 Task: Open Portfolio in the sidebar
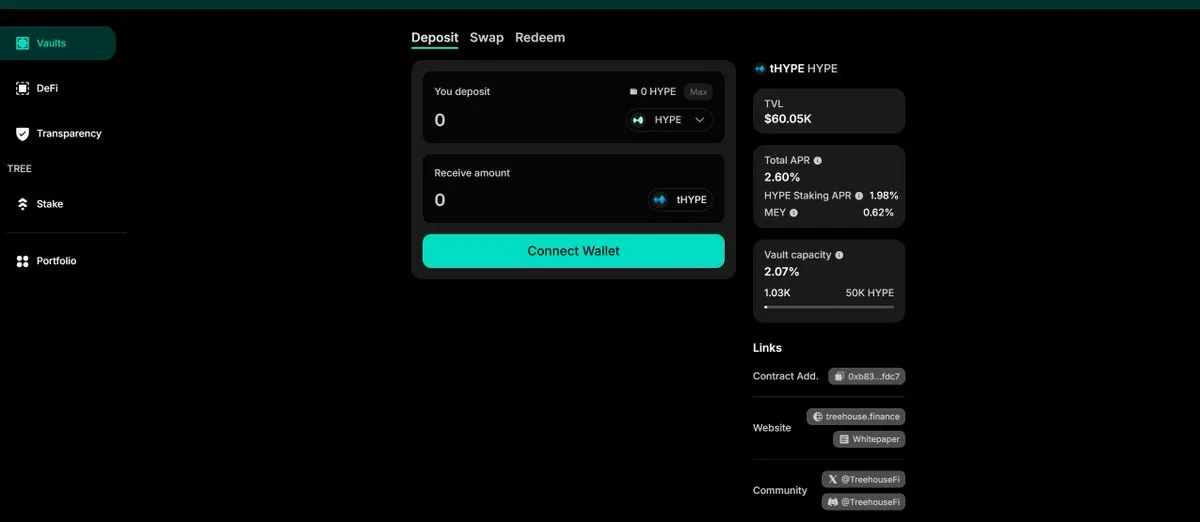(x=58, y=261)
